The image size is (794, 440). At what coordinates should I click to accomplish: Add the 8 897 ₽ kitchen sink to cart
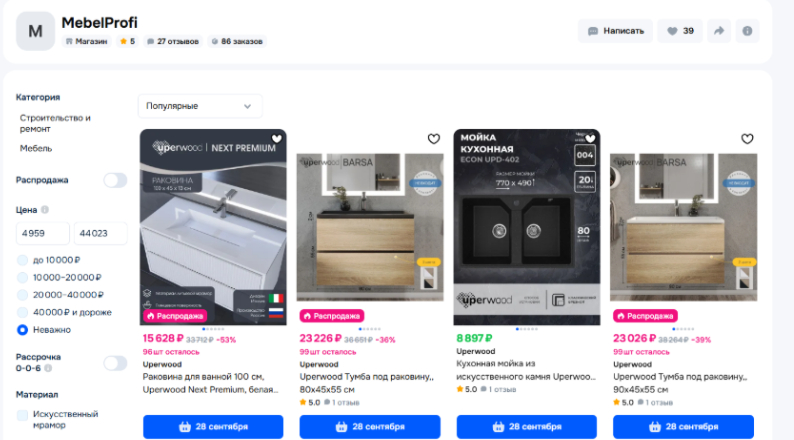[527, 427]
